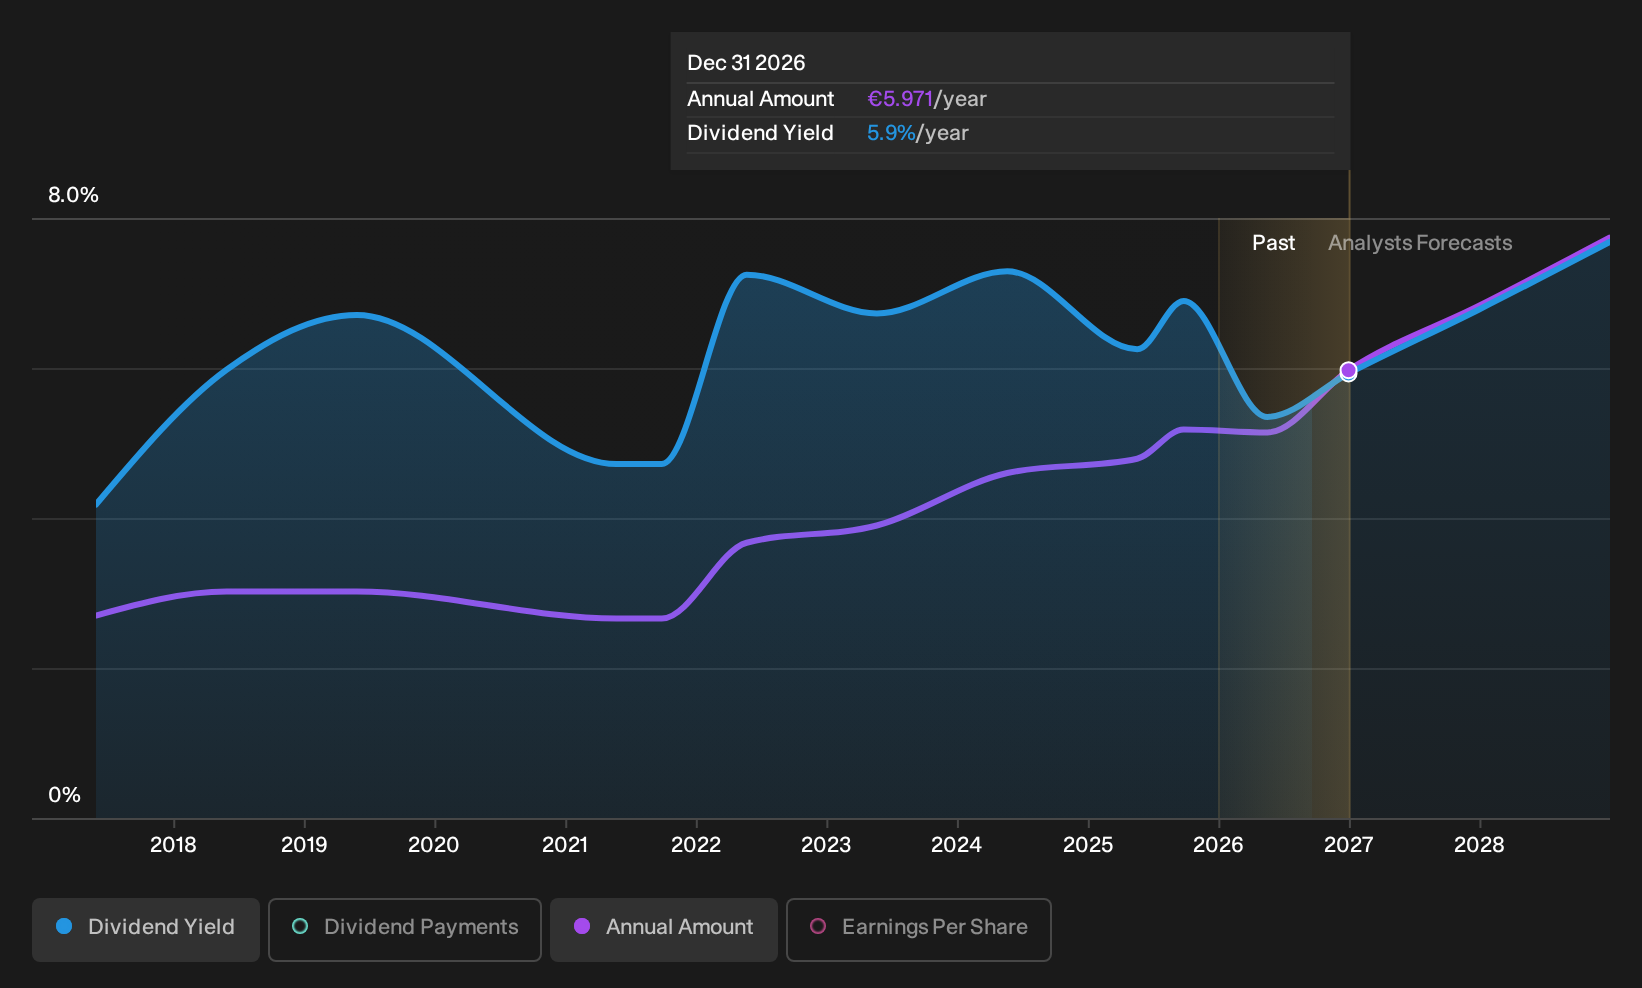Click the Annual Amount label in the tooltip
Screen dimensions: 1642x988
point(760,99)
